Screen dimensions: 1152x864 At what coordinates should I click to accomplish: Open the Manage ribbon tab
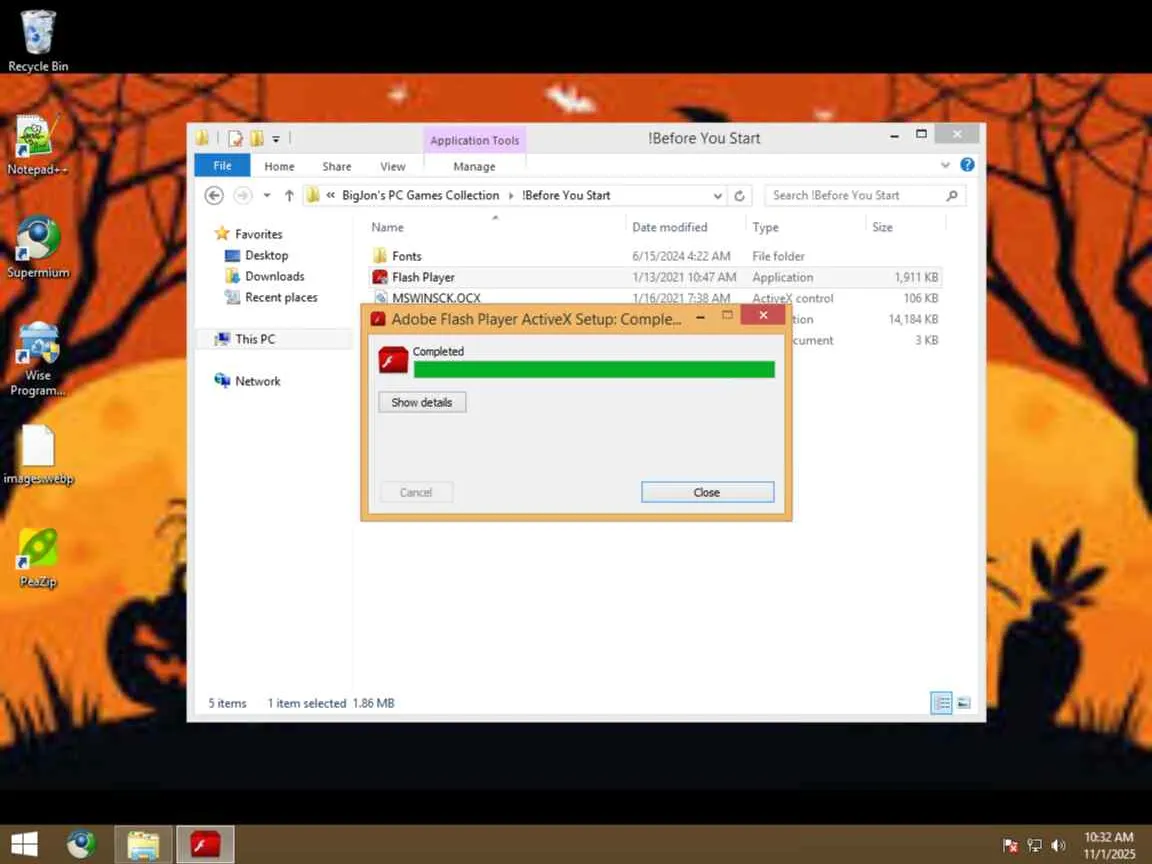point(474,167)
